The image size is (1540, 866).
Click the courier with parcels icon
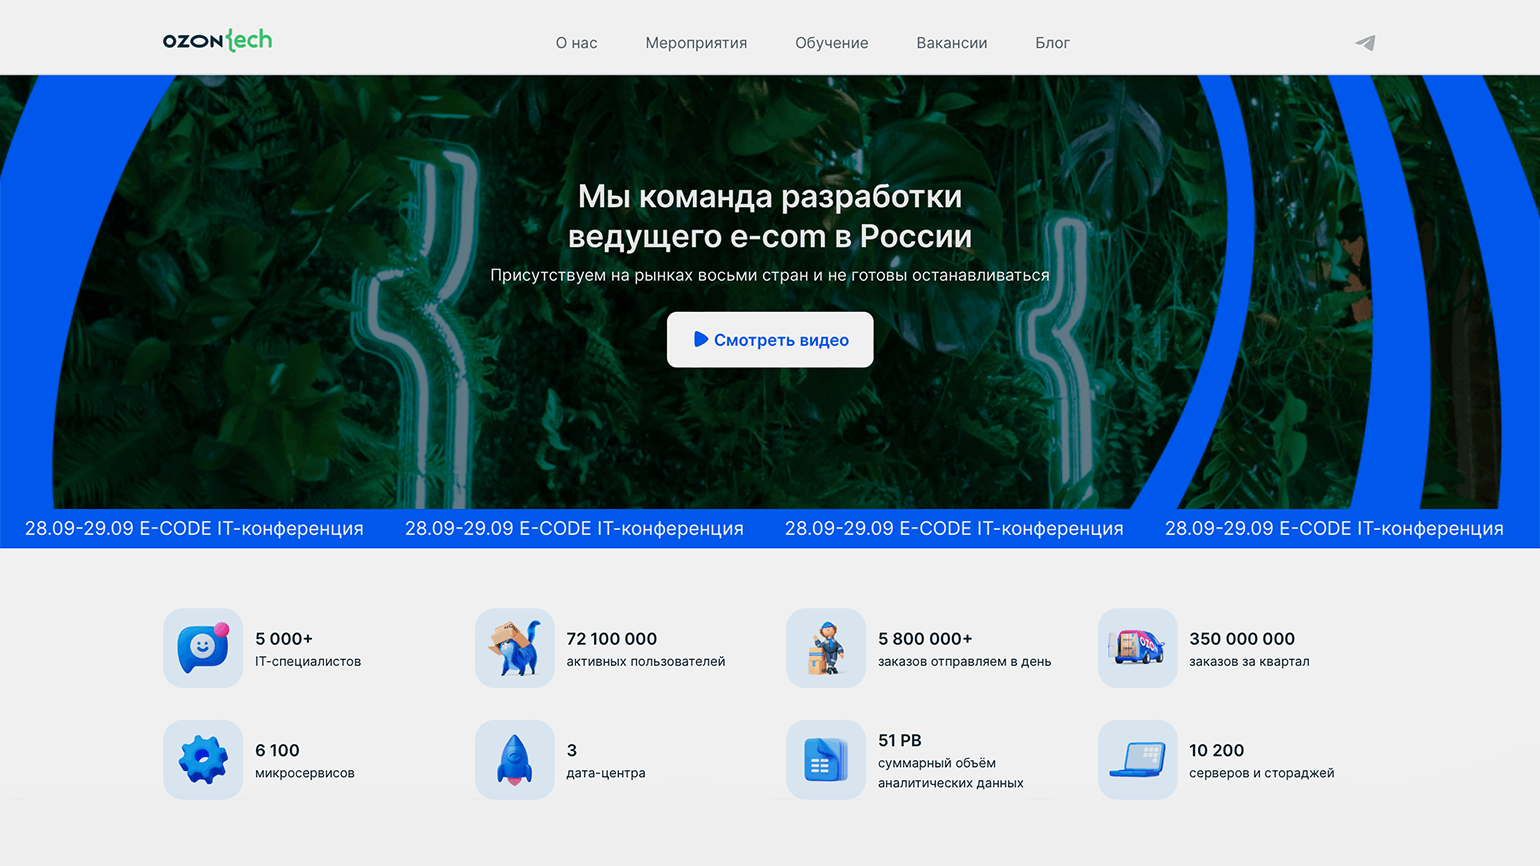click(826, 648)
